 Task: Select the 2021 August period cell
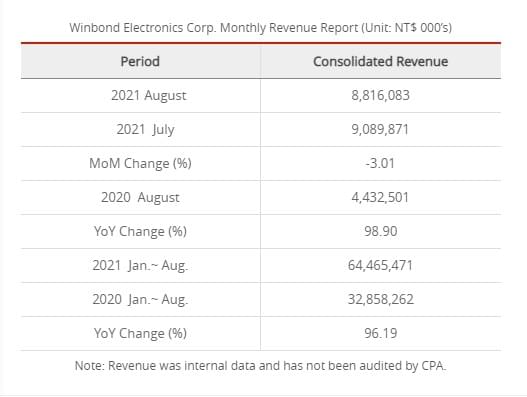(149, 96)
